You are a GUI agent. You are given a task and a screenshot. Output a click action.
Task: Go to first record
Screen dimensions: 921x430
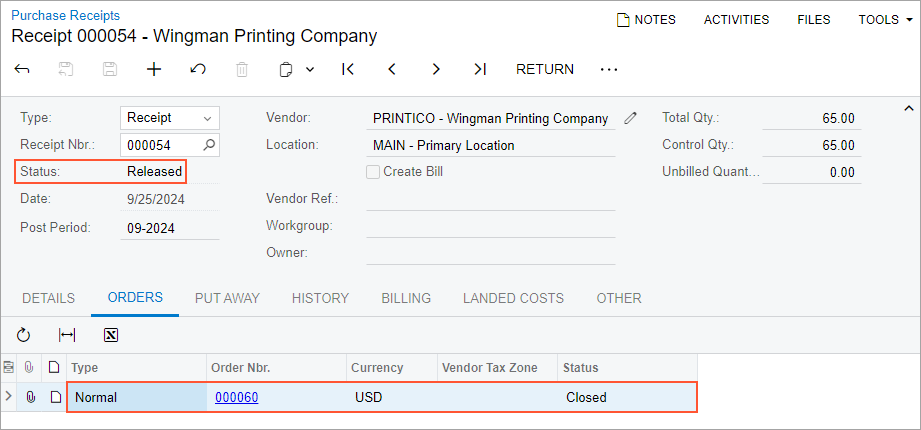point(348,69)
